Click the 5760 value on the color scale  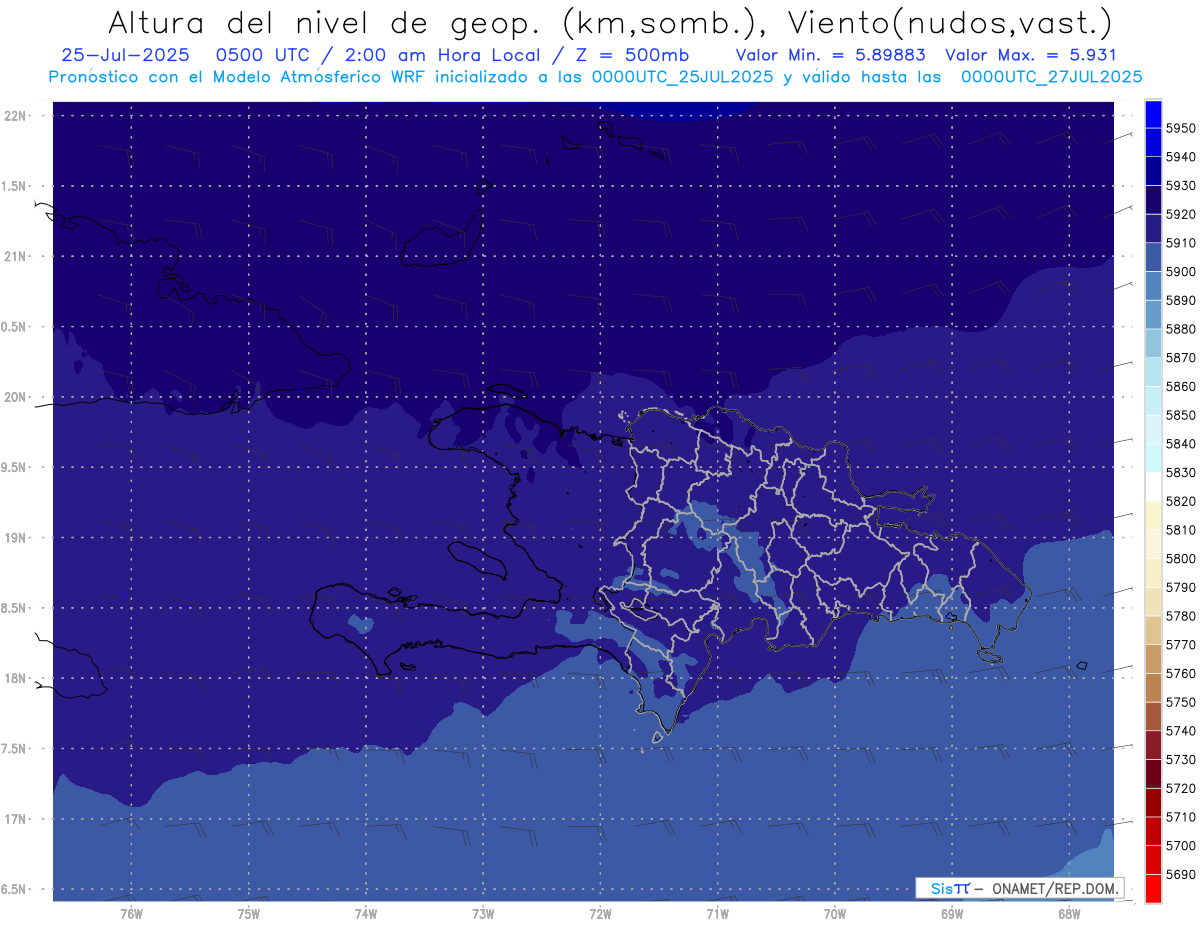[x=1181, y=673]
